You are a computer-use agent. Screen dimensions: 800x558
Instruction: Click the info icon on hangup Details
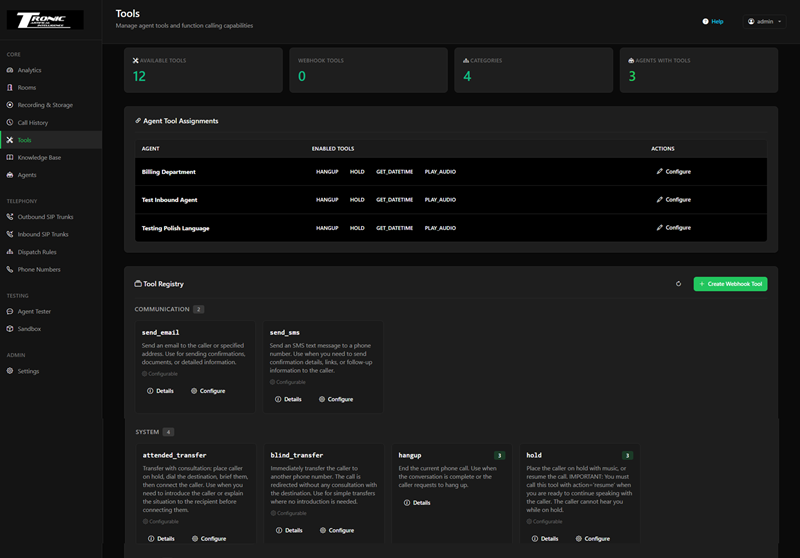[x=407, y=503]
